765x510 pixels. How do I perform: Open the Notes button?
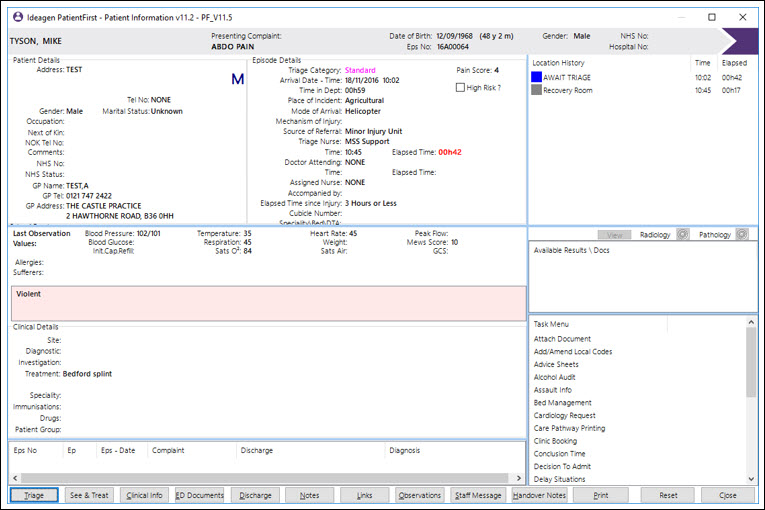point(309,495)
